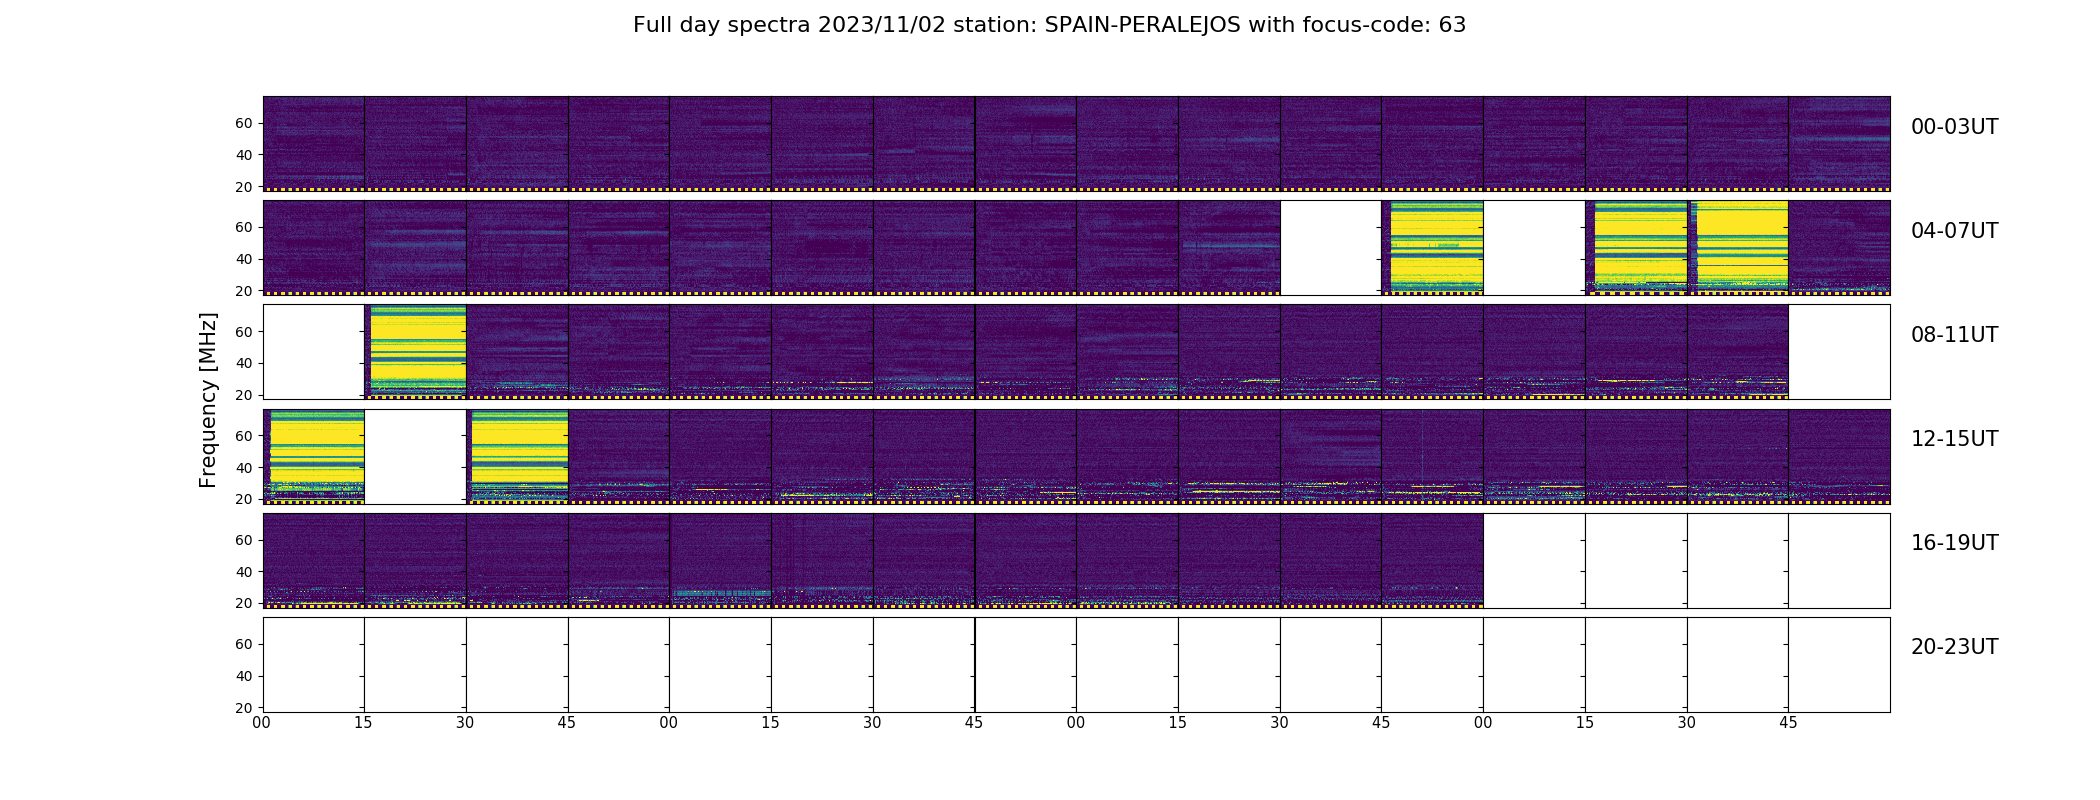Click the "20" frequency tick of the 20-23UT row
Viewport: 2100px width, 800px height.
[x=244, y=708]
